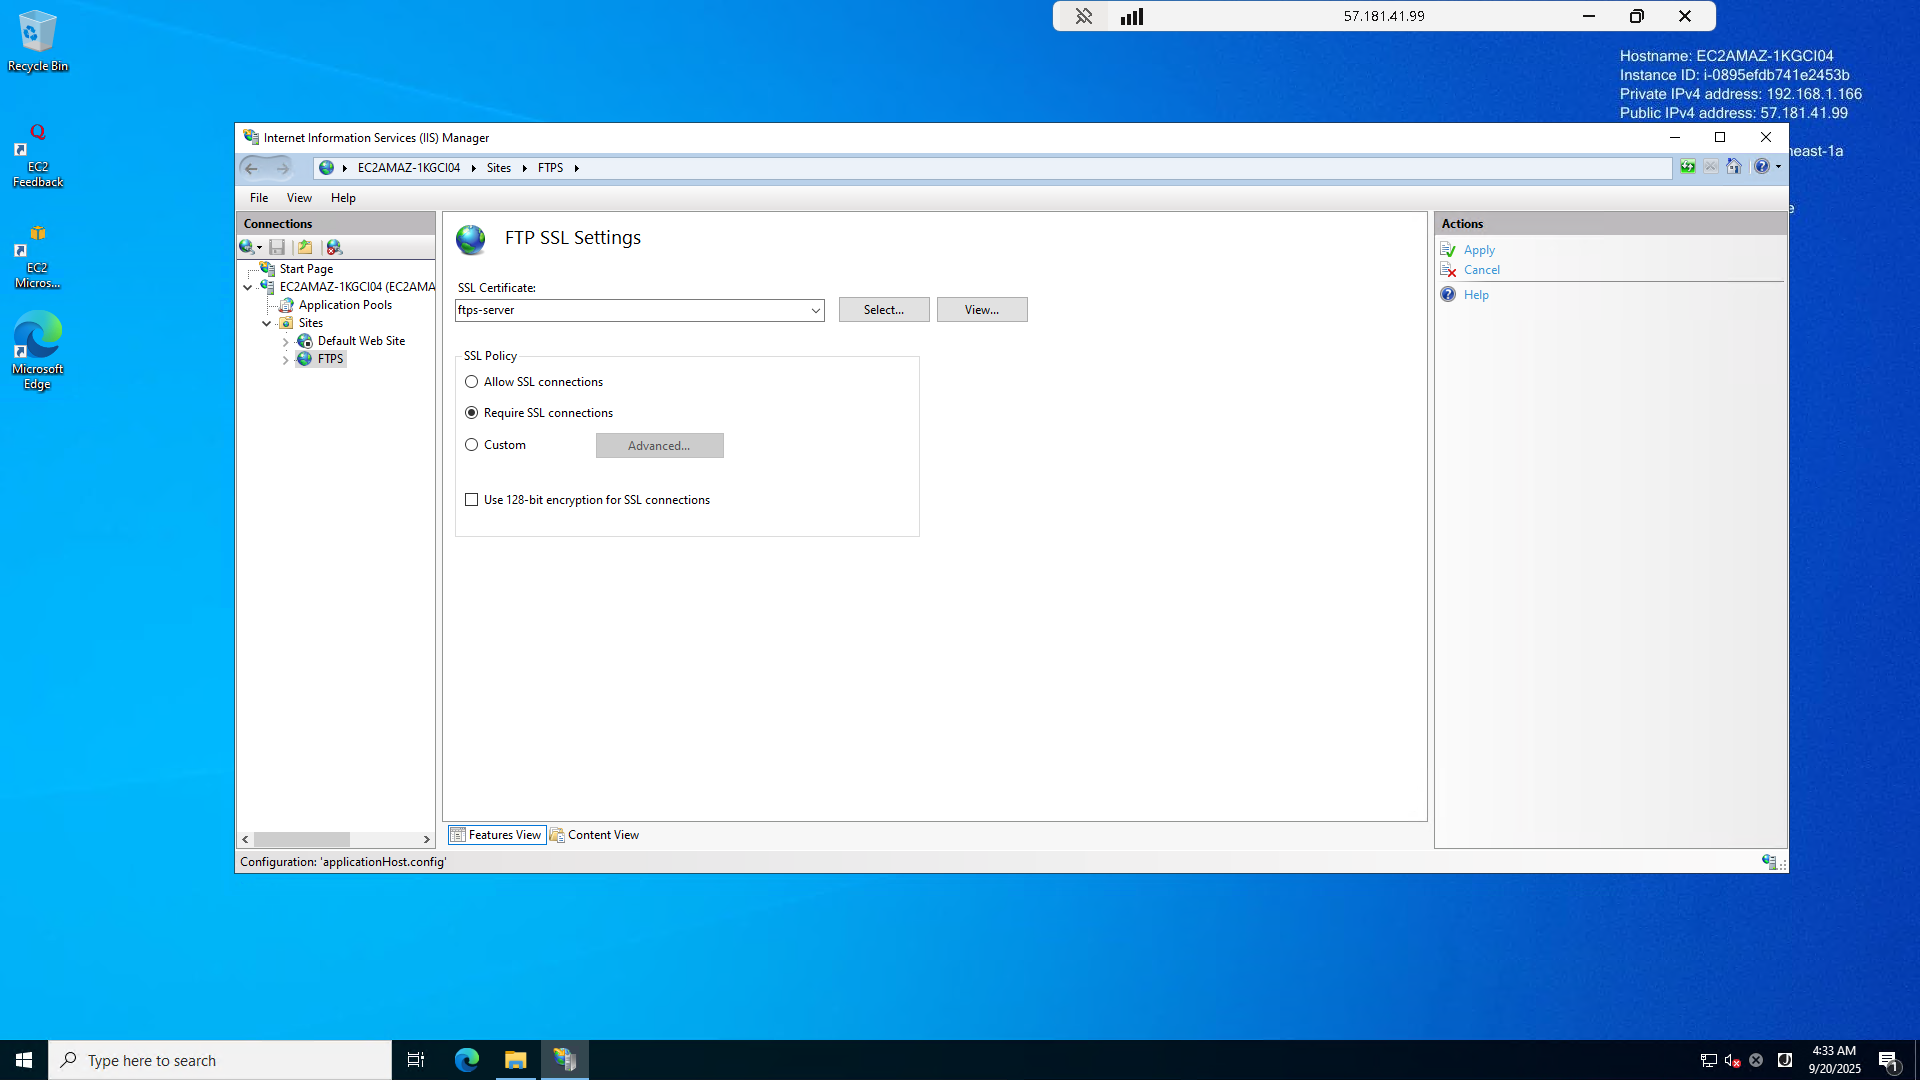
Task: Select Application Pools in the tree
Action: tap(345, 305)
